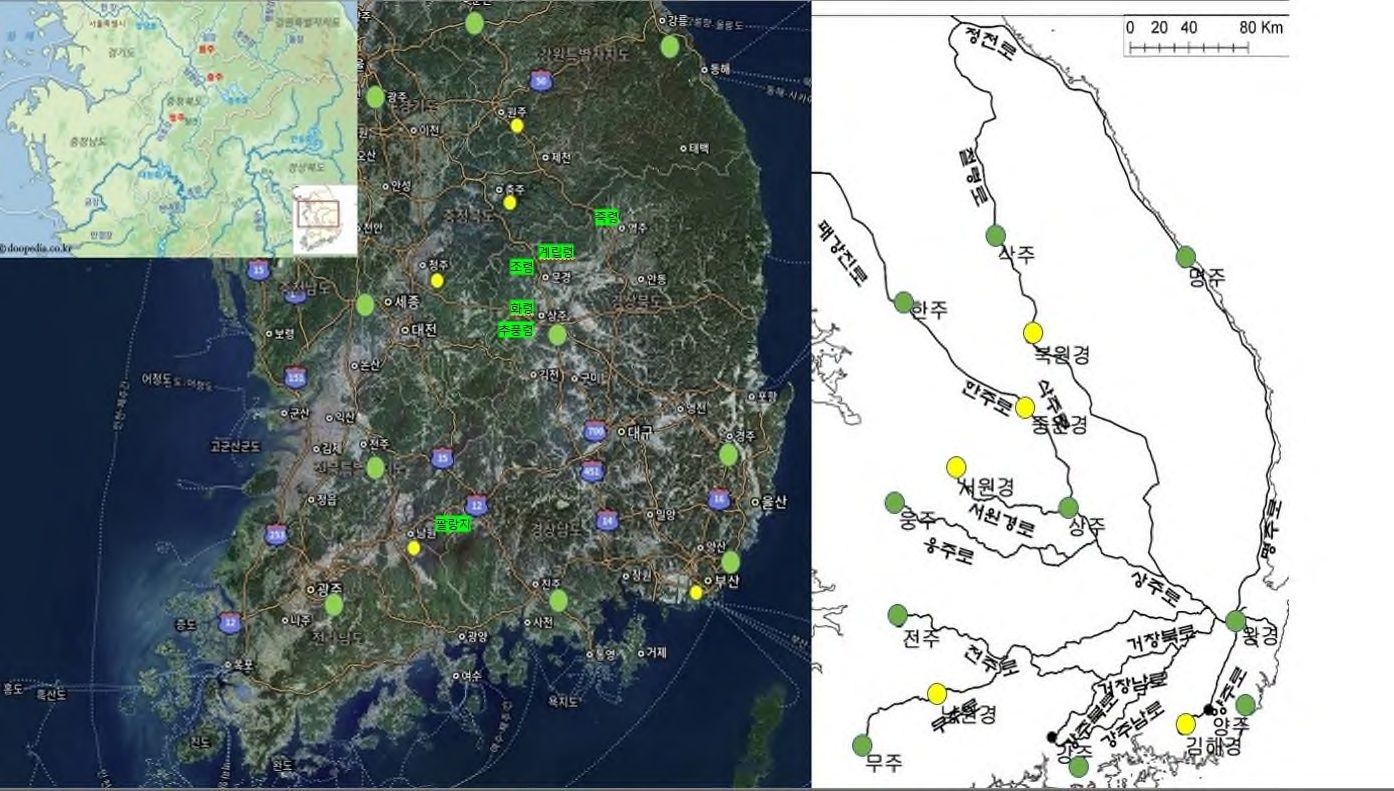1394x791 pixels.
Task: Select the 명주 green dot on route map
Action: (x=1186, y=257)
